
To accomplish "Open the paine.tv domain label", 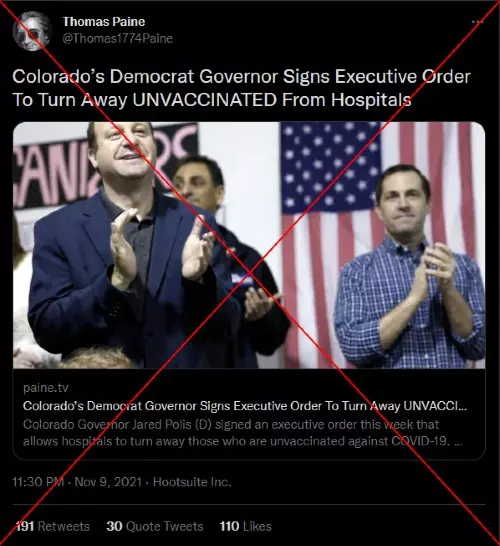I will 46,388.
